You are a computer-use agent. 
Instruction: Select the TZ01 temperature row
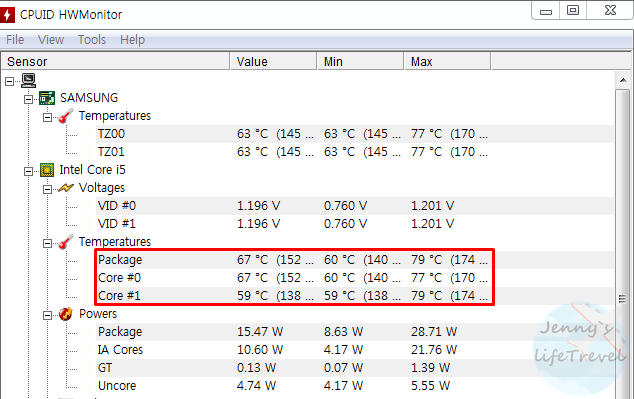pyautogui.click(x=355, y=152)
